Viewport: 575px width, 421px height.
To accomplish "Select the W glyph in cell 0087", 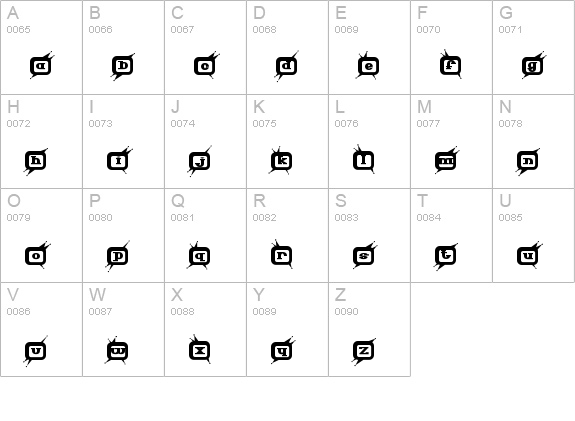I will point(117,350).
